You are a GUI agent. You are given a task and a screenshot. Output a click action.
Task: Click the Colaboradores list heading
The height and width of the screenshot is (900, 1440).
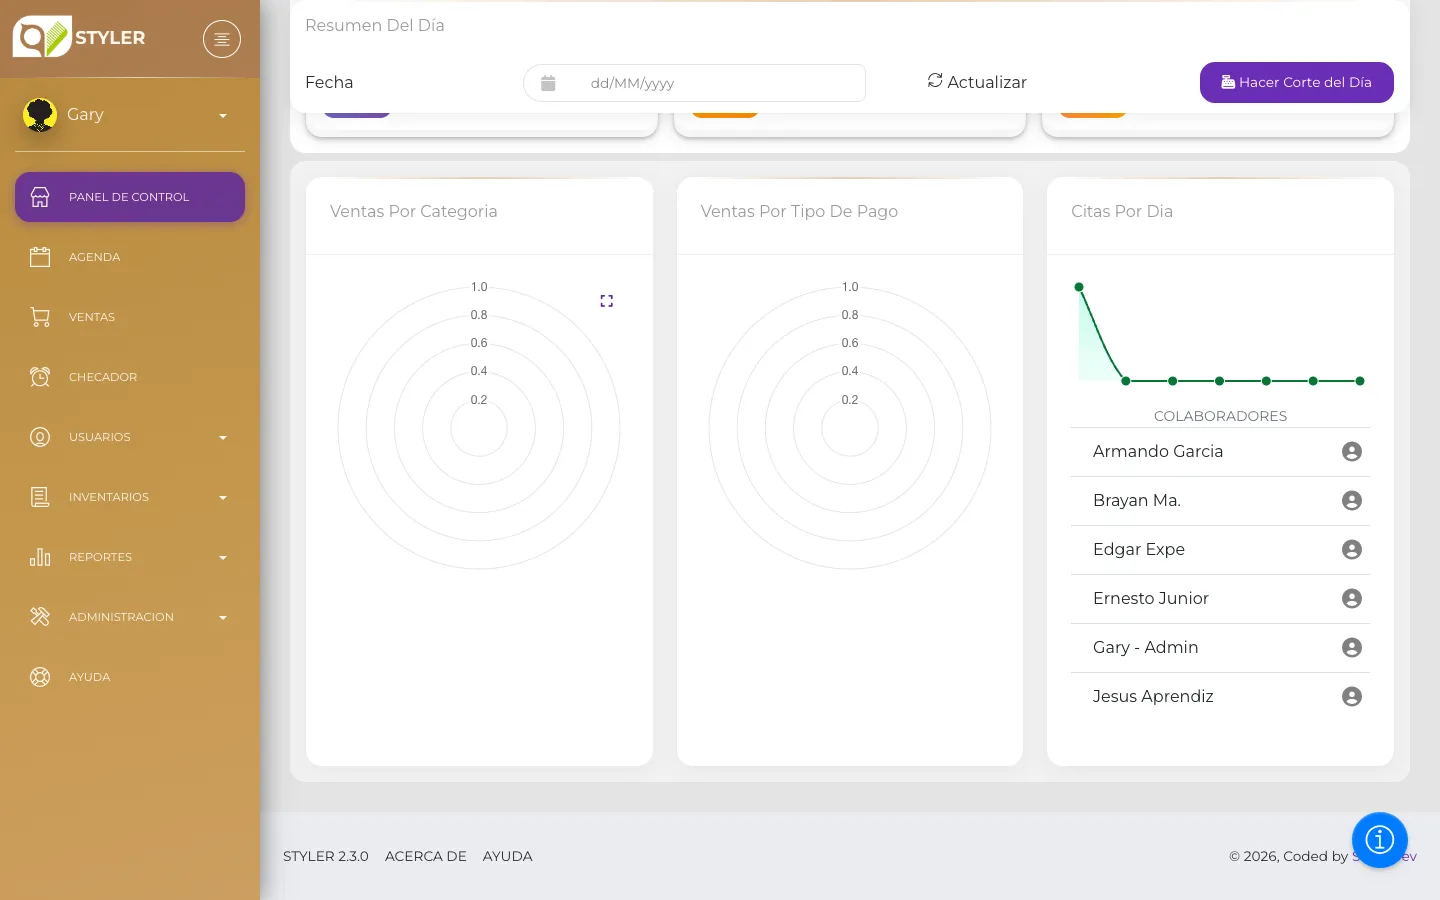tap(1220, 416)
